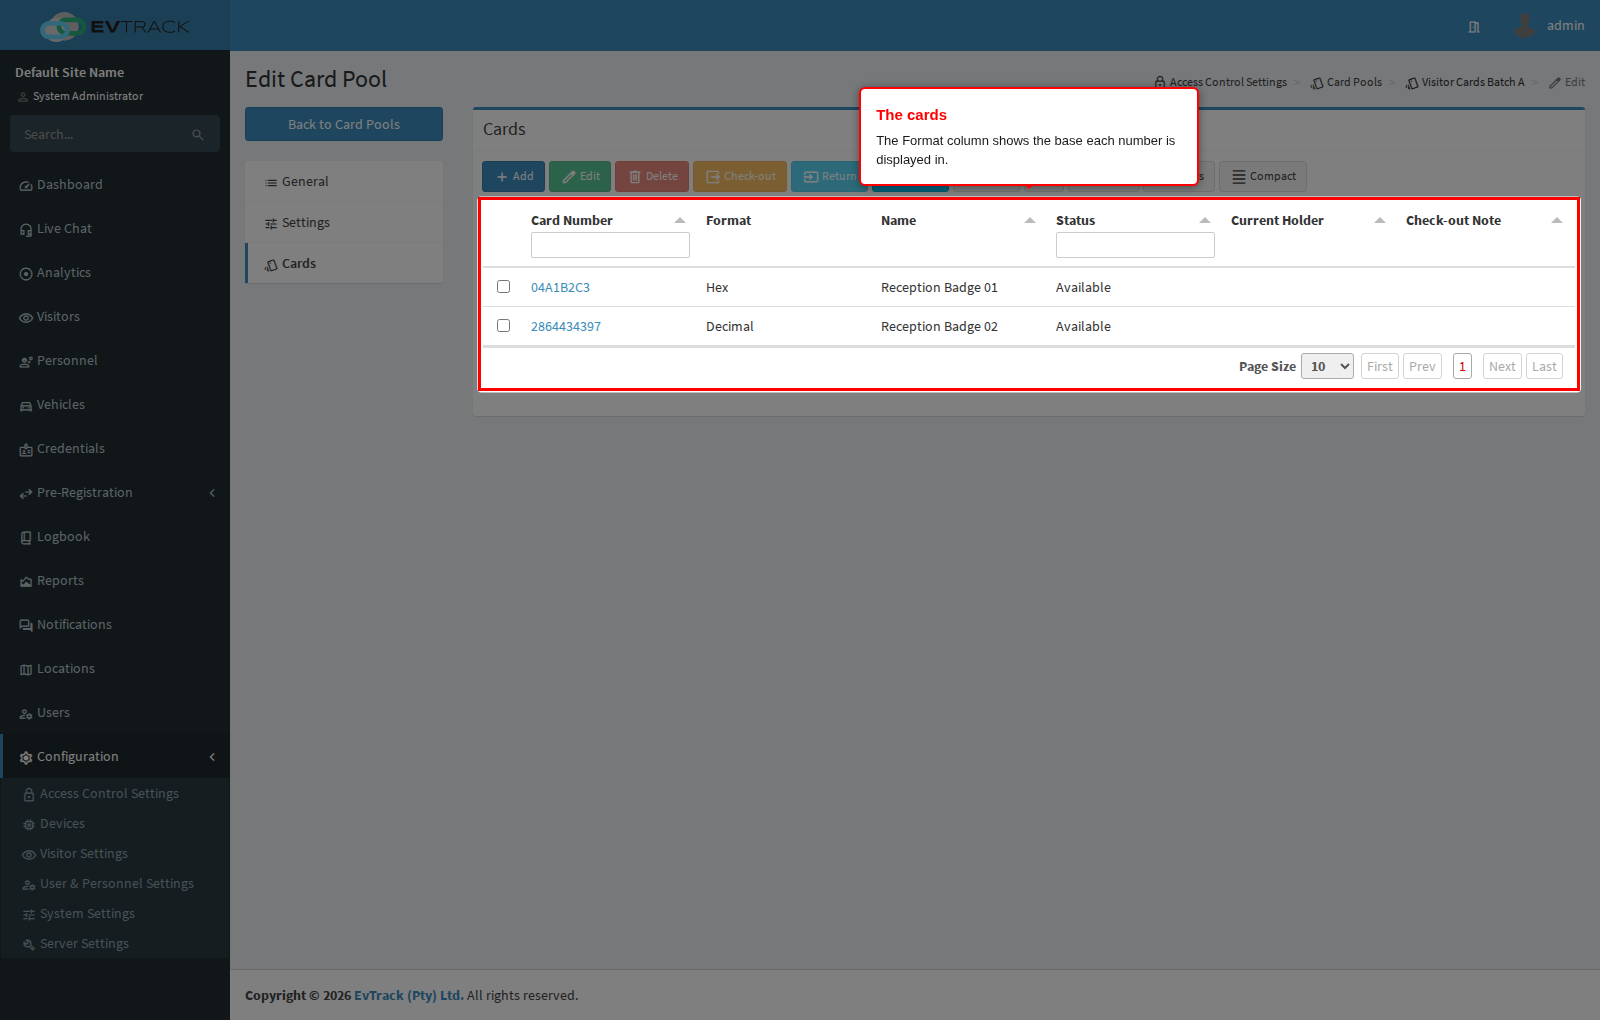Tick the checkbox for card 2864434397
This screenshot has width=1600, height=1020.
[x=503, y=326]
